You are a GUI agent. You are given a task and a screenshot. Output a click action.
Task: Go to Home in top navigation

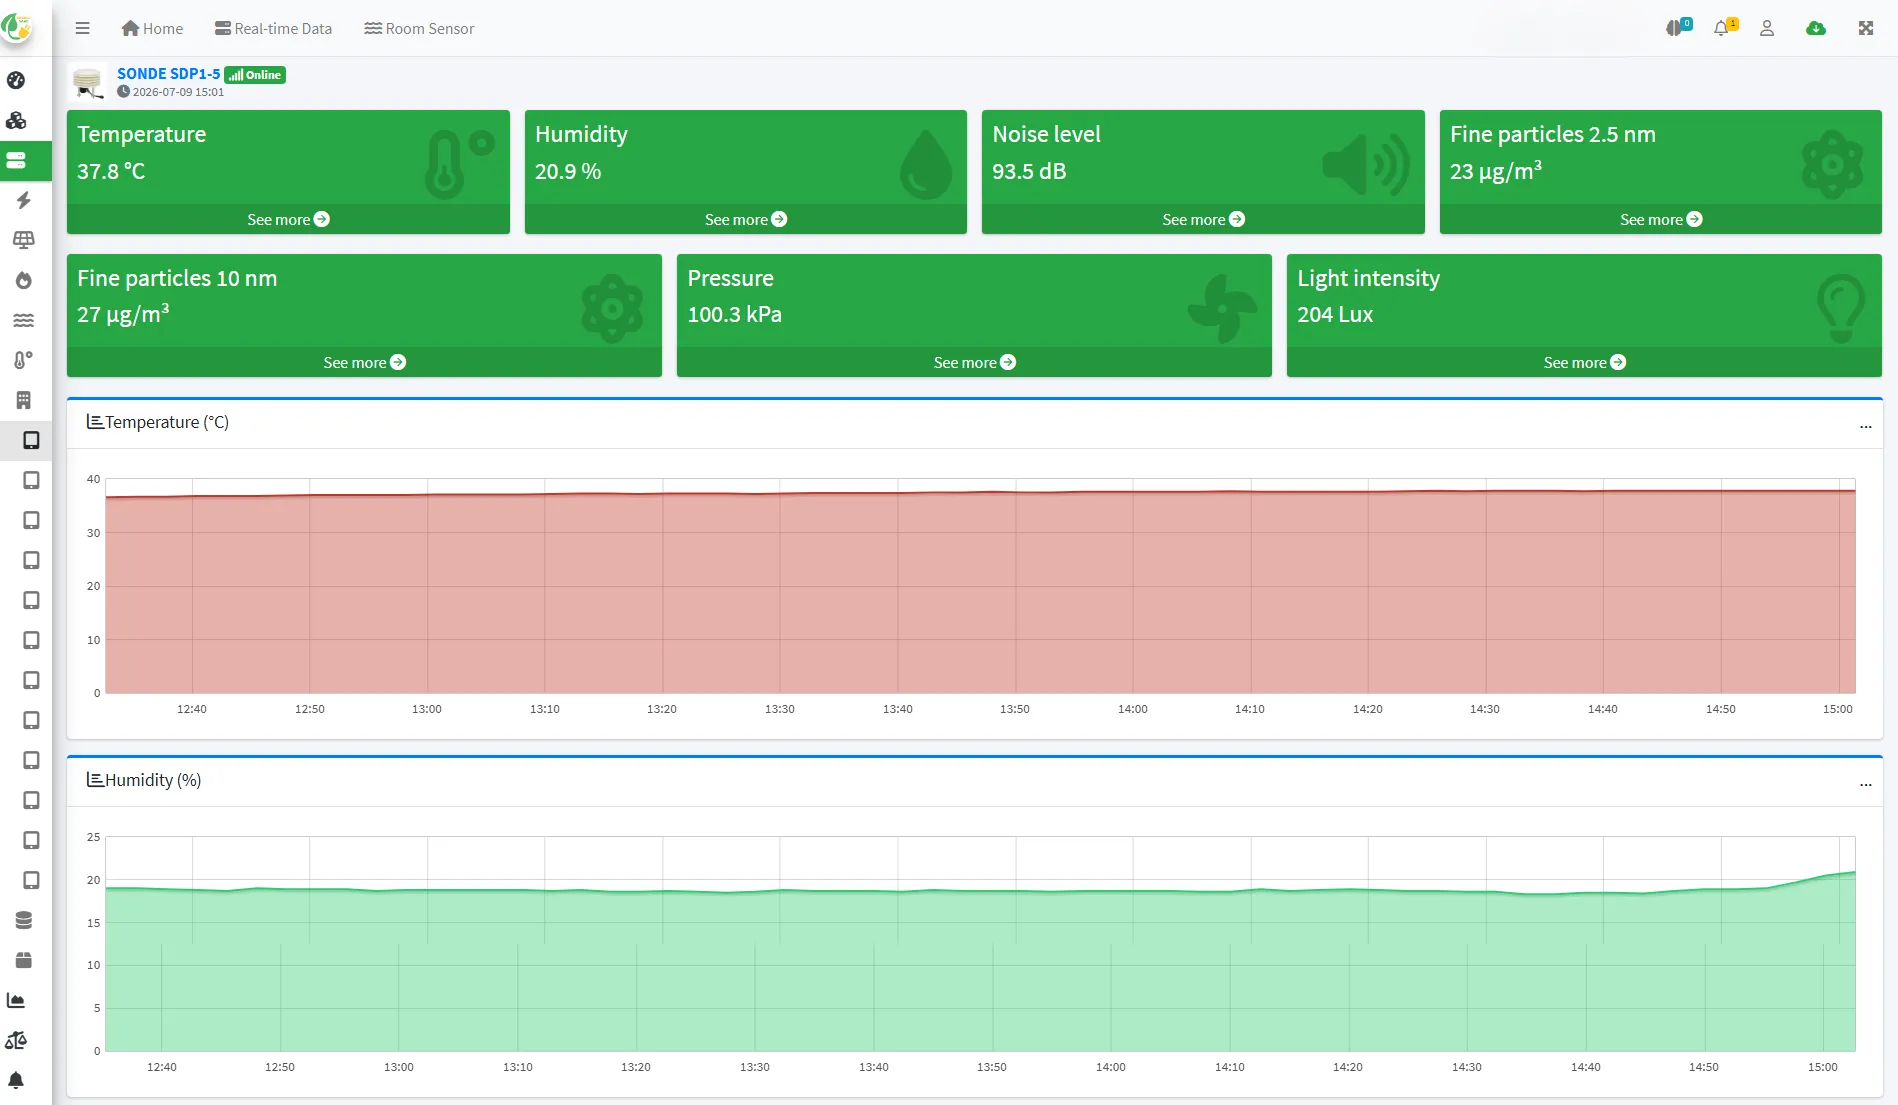[x=152, y=28]
